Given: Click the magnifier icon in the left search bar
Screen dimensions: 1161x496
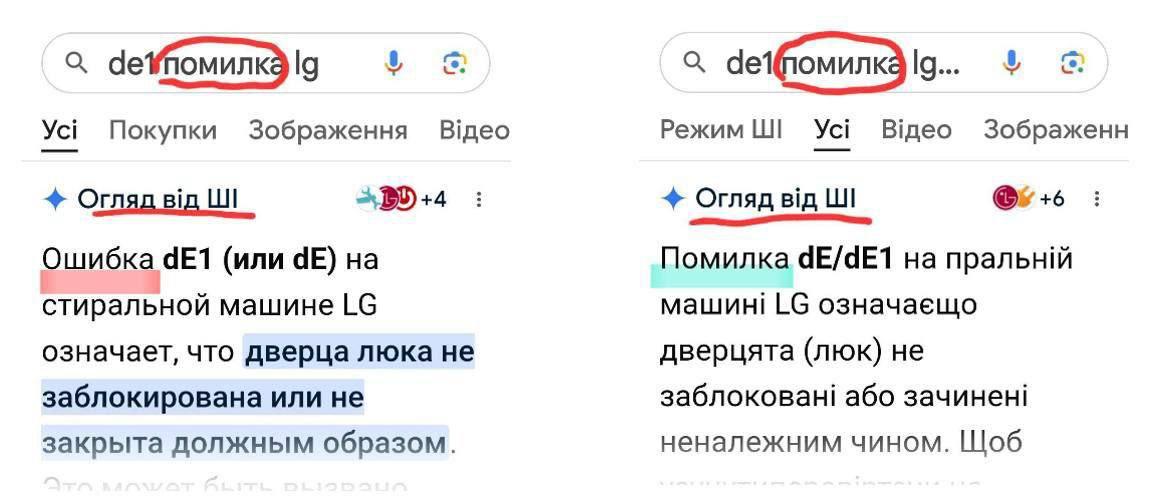Looking at the screenshot, I should coord(76,64).
